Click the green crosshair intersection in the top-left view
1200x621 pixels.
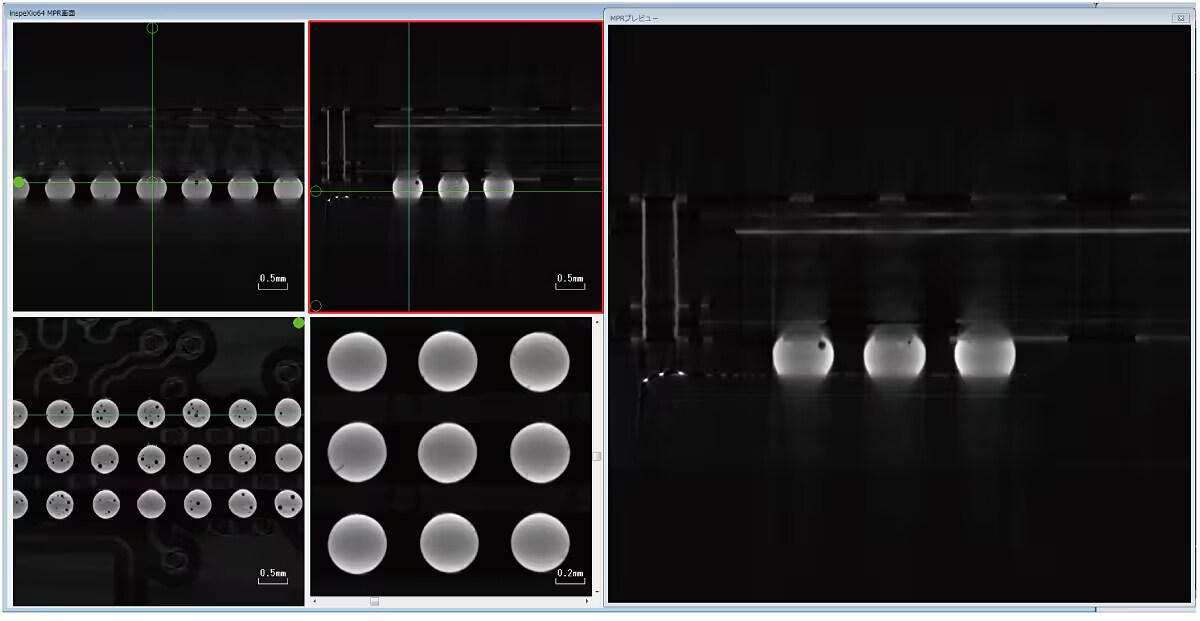[x=152, y=183]
